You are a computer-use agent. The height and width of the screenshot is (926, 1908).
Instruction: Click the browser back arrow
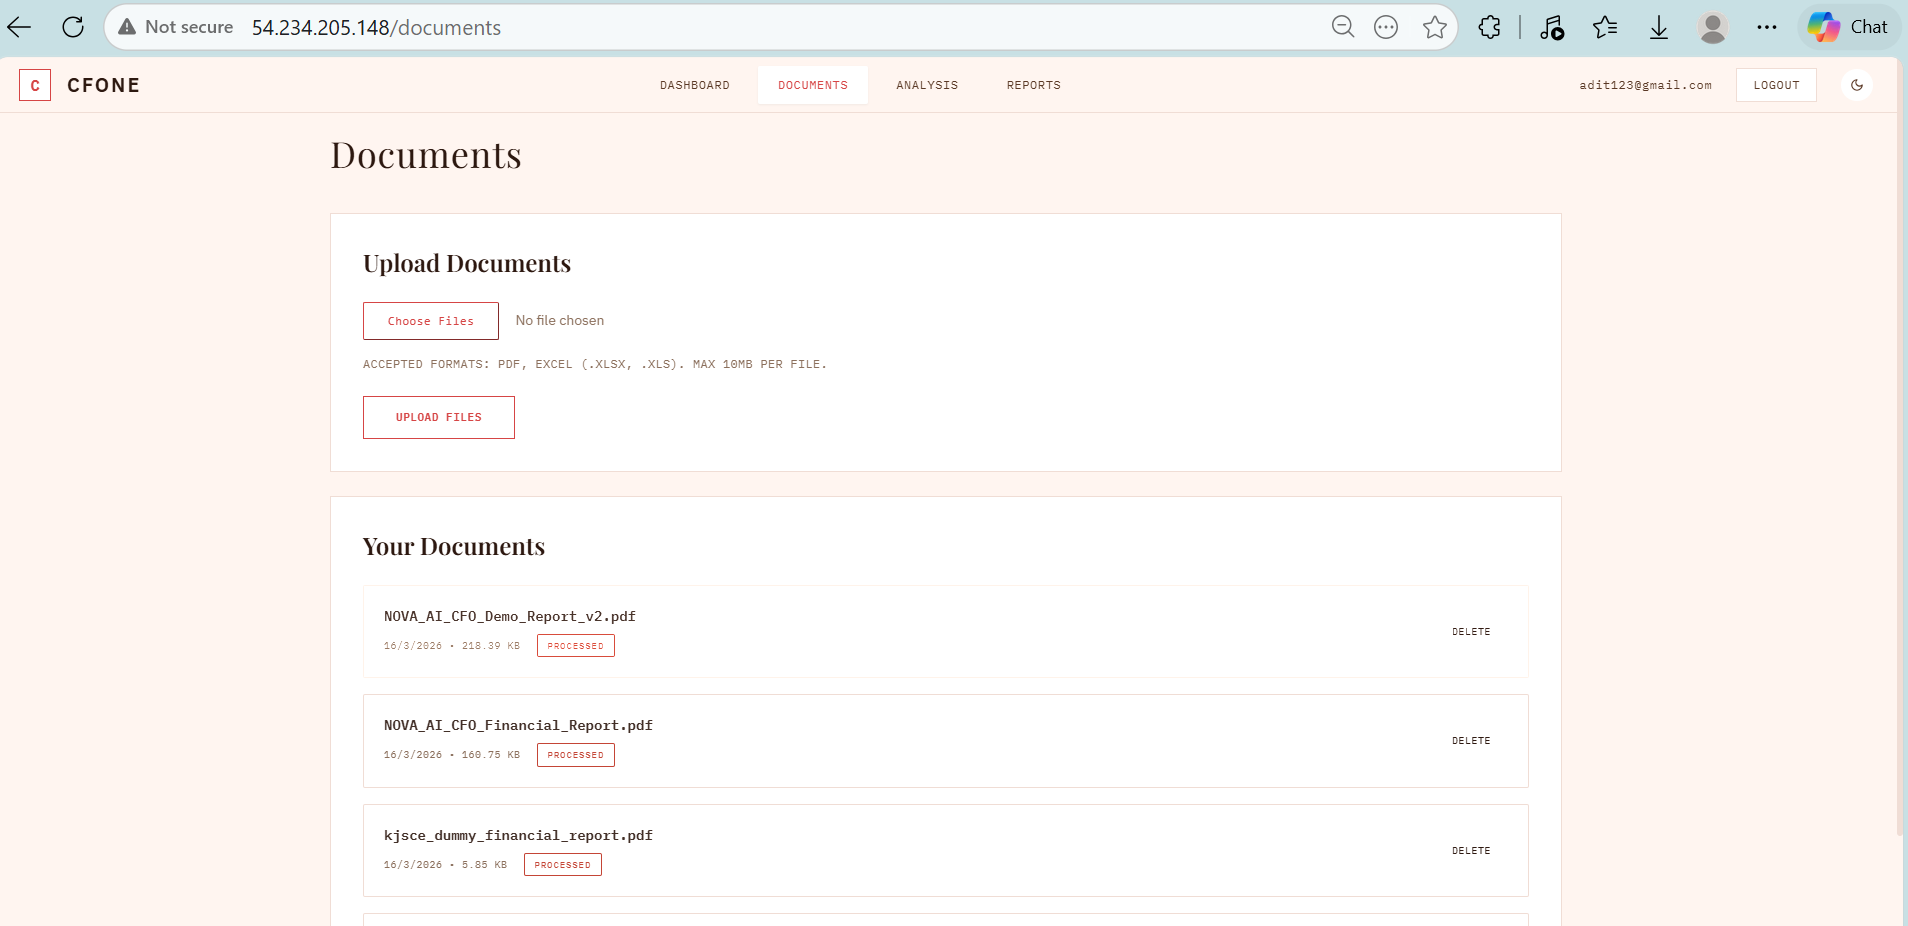(x=20, y=27)
